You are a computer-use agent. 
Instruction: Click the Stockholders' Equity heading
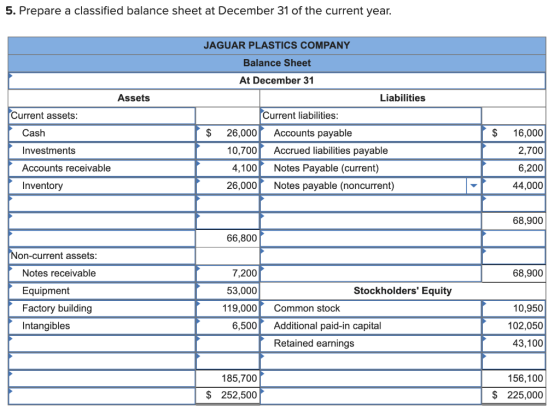point(402,291)
